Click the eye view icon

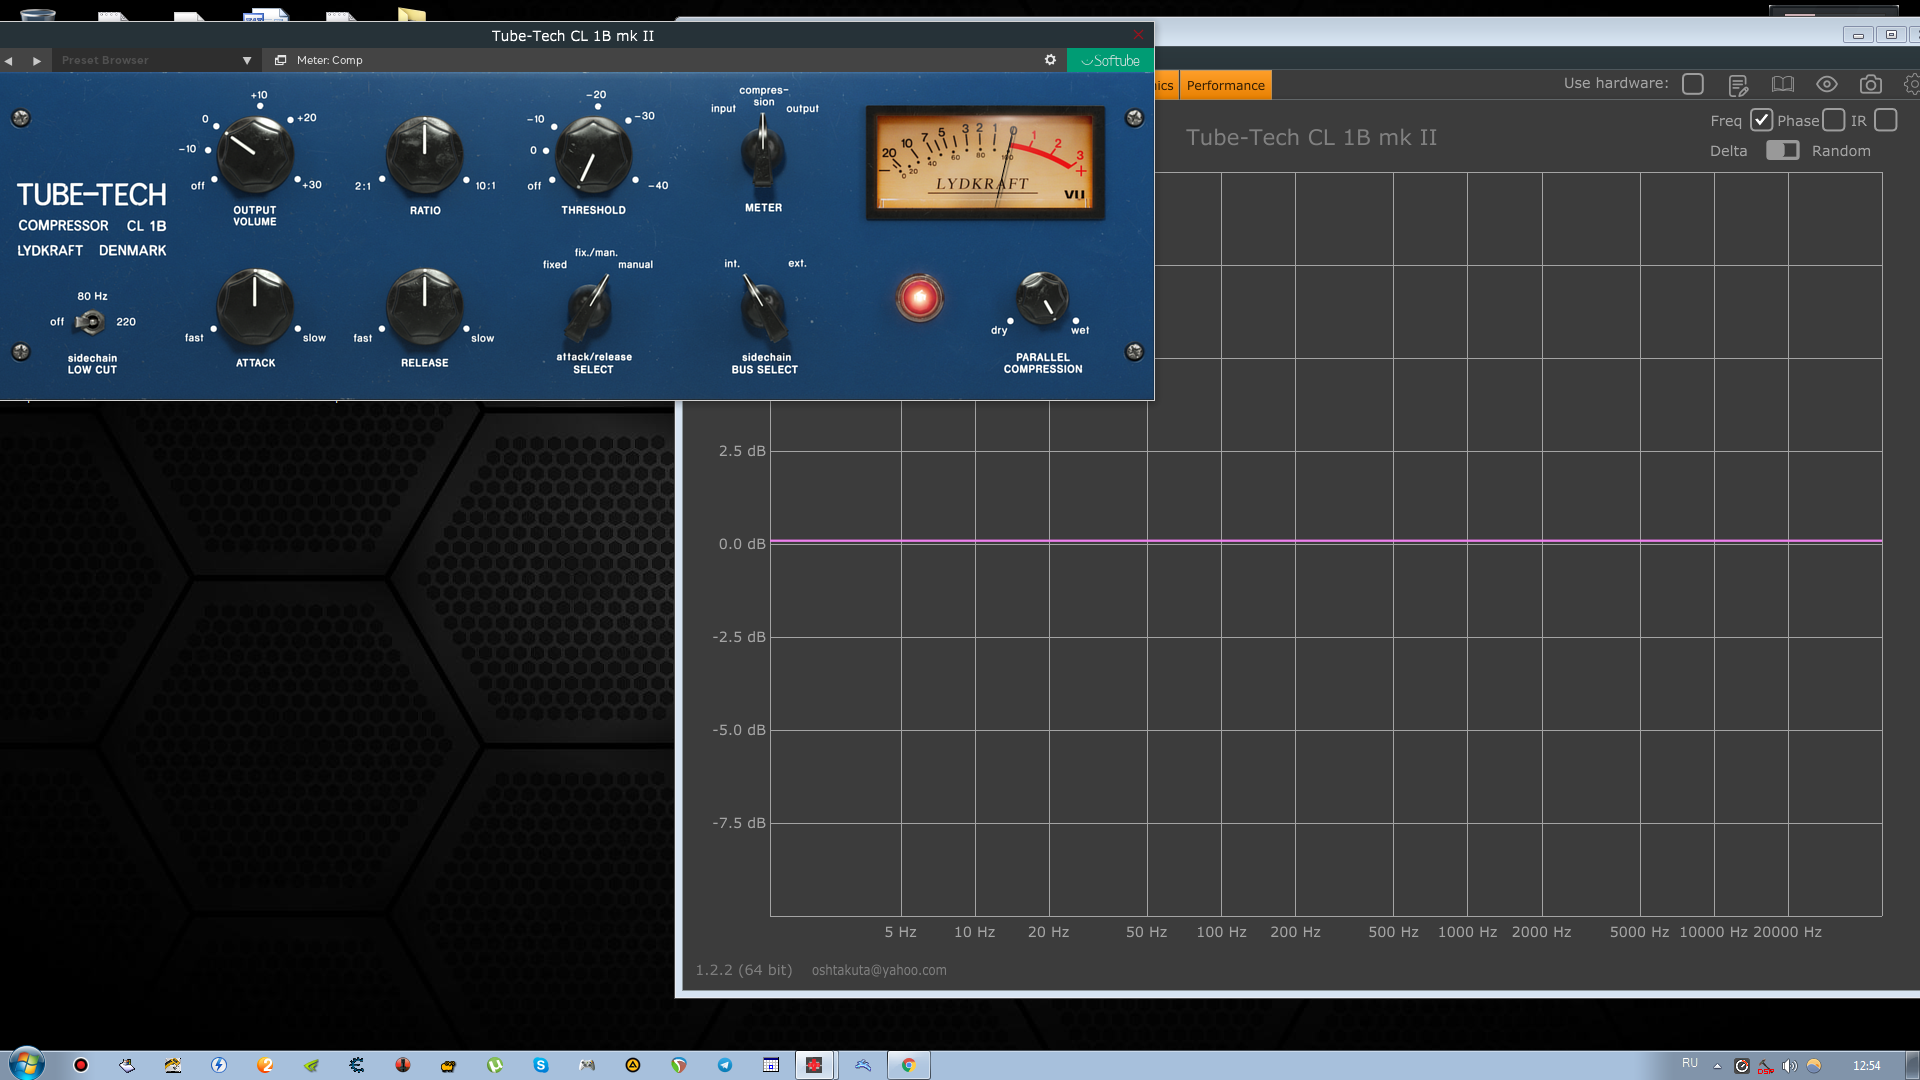pos(1826,85)
